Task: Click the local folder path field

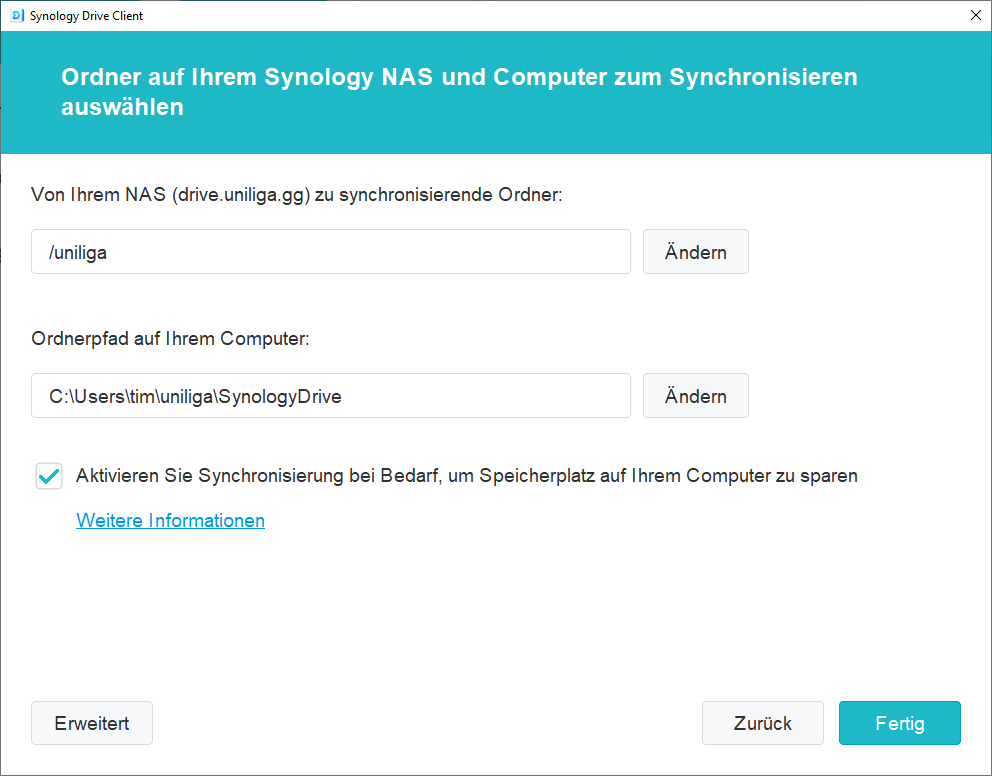Action: [x=330, y=396]
